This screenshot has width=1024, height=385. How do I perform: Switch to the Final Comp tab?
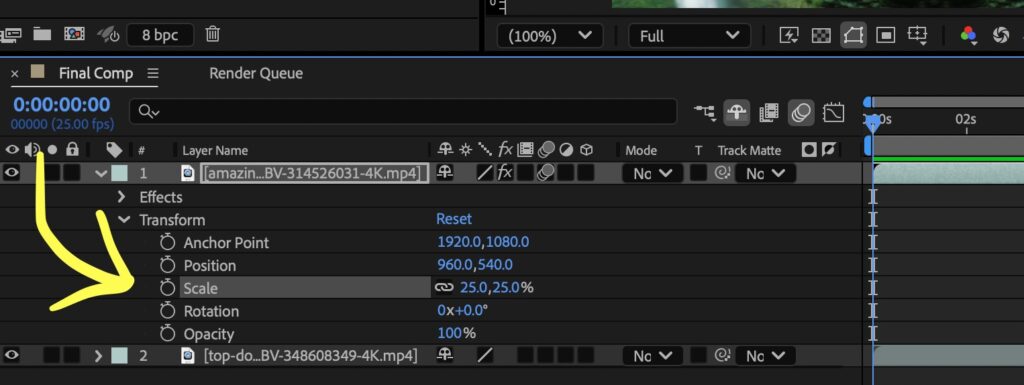95,73
